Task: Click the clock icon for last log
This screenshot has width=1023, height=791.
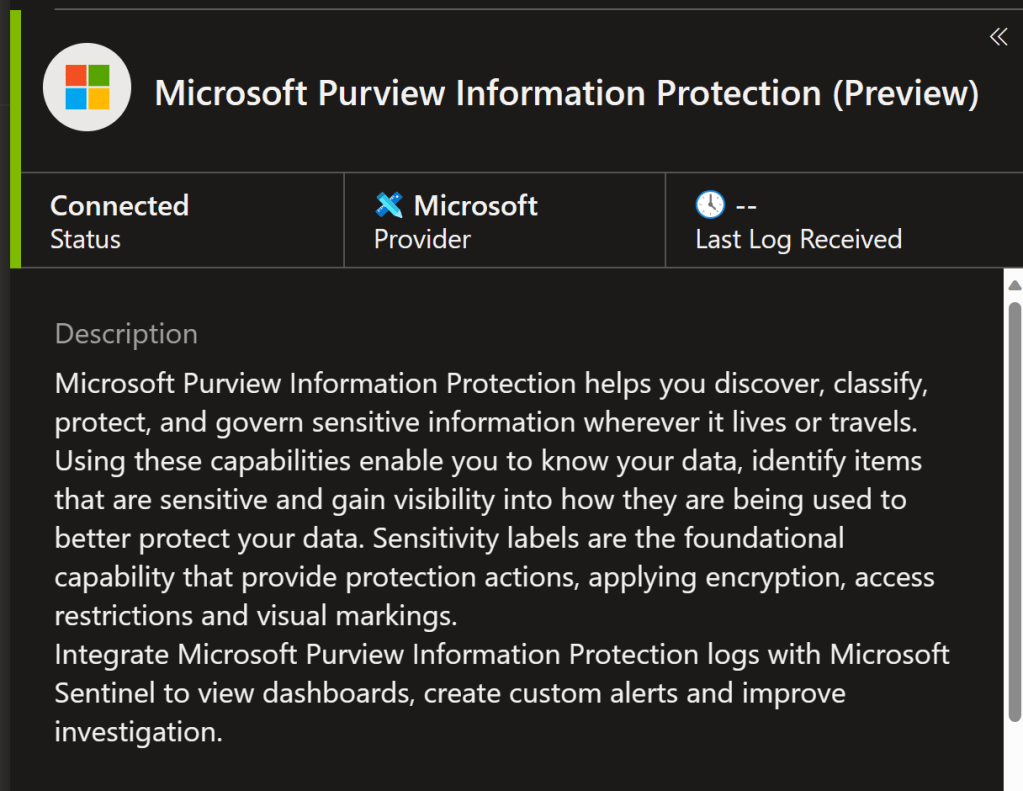Action: pyautogui.click(x=710, y=205)
